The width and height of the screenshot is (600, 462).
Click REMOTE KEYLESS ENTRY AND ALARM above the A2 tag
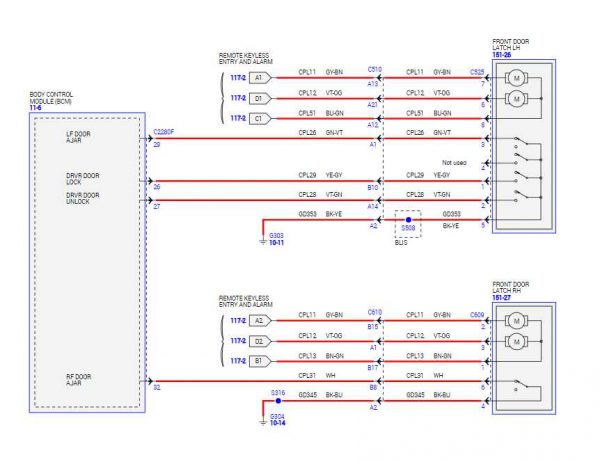coord(246,301)
